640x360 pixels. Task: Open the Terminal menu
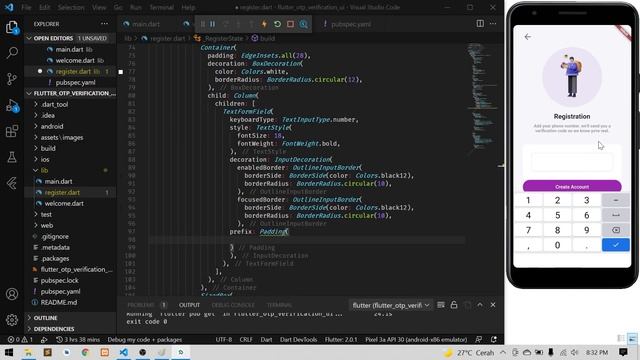point(161,7)
